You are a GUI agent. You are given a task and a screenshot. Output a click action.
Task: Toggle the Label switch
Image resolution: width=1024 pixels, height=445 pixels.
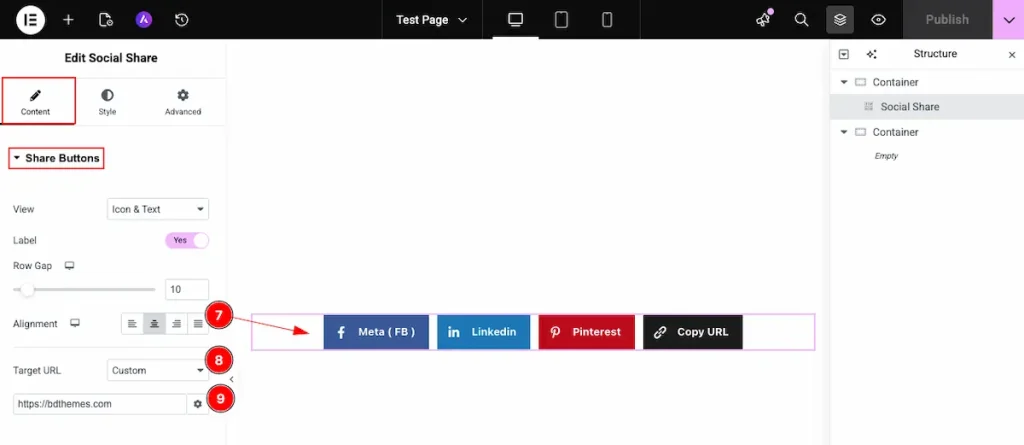(187, 240)
